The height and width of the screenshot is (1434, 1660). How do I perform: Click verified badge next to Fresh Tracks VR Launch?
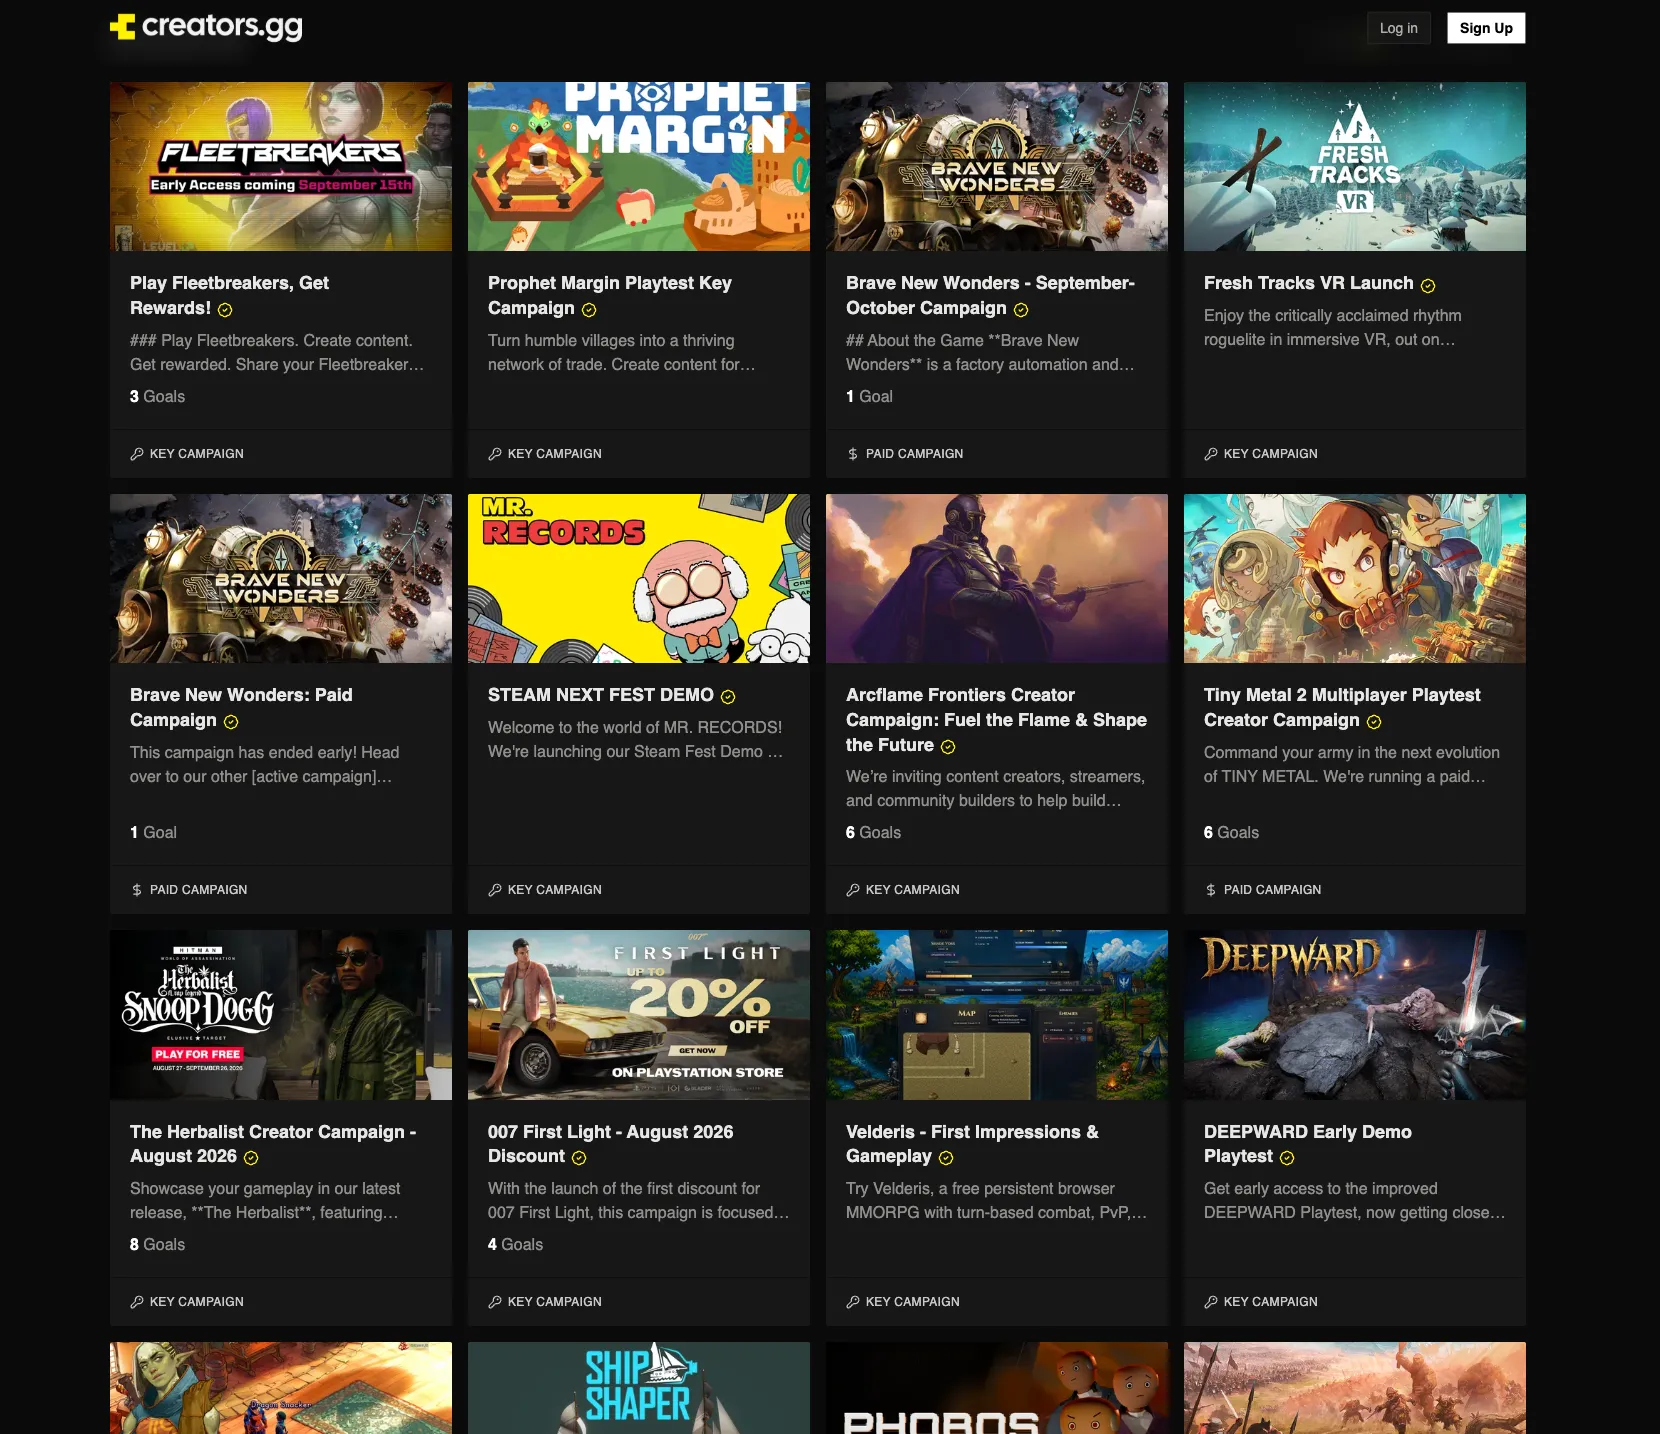1428,286
